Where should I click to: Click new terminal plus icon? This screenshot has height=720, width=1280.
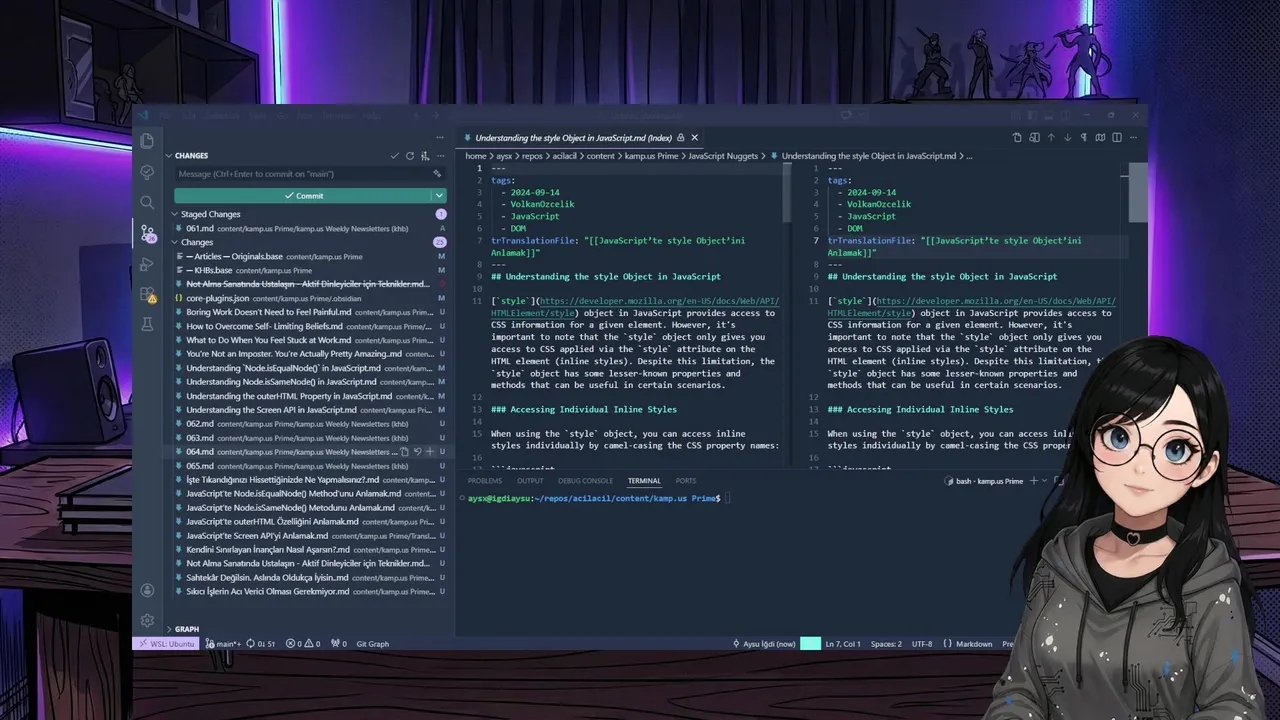(x=1034, y=481)
